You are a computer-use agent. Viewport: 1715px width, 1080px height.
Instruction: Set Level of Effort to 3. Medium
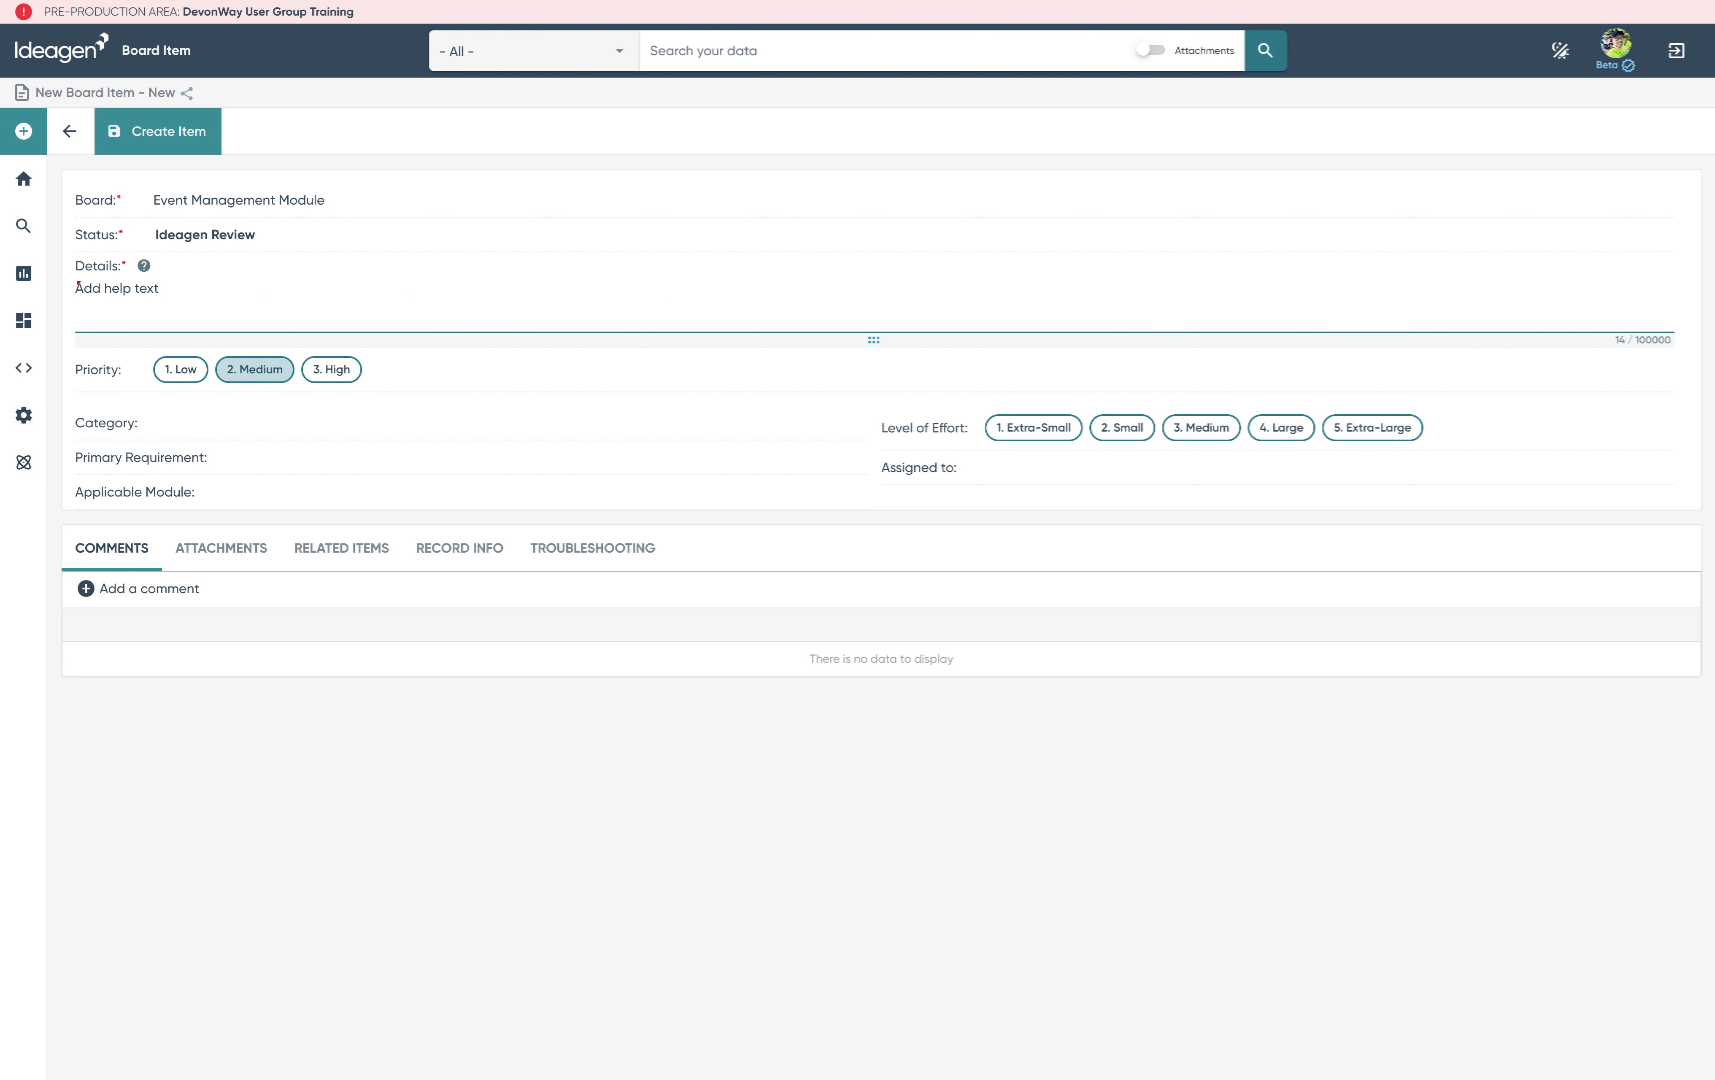[x=1201, y=428]
